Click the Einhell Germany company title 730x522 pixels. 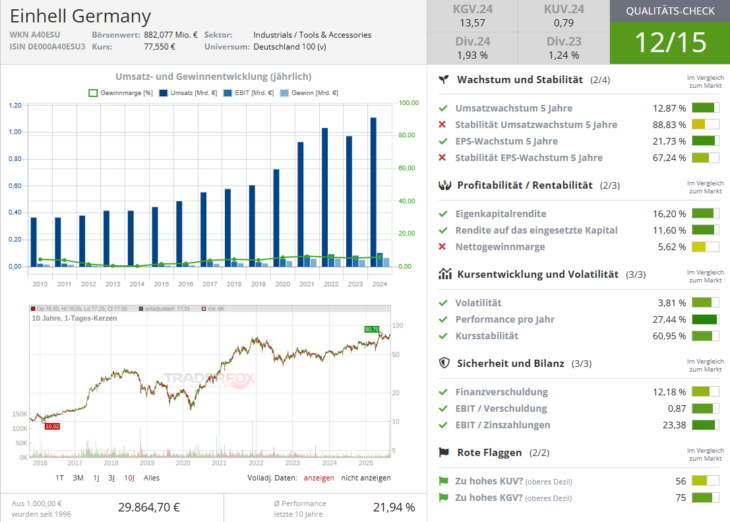(80, 16)
